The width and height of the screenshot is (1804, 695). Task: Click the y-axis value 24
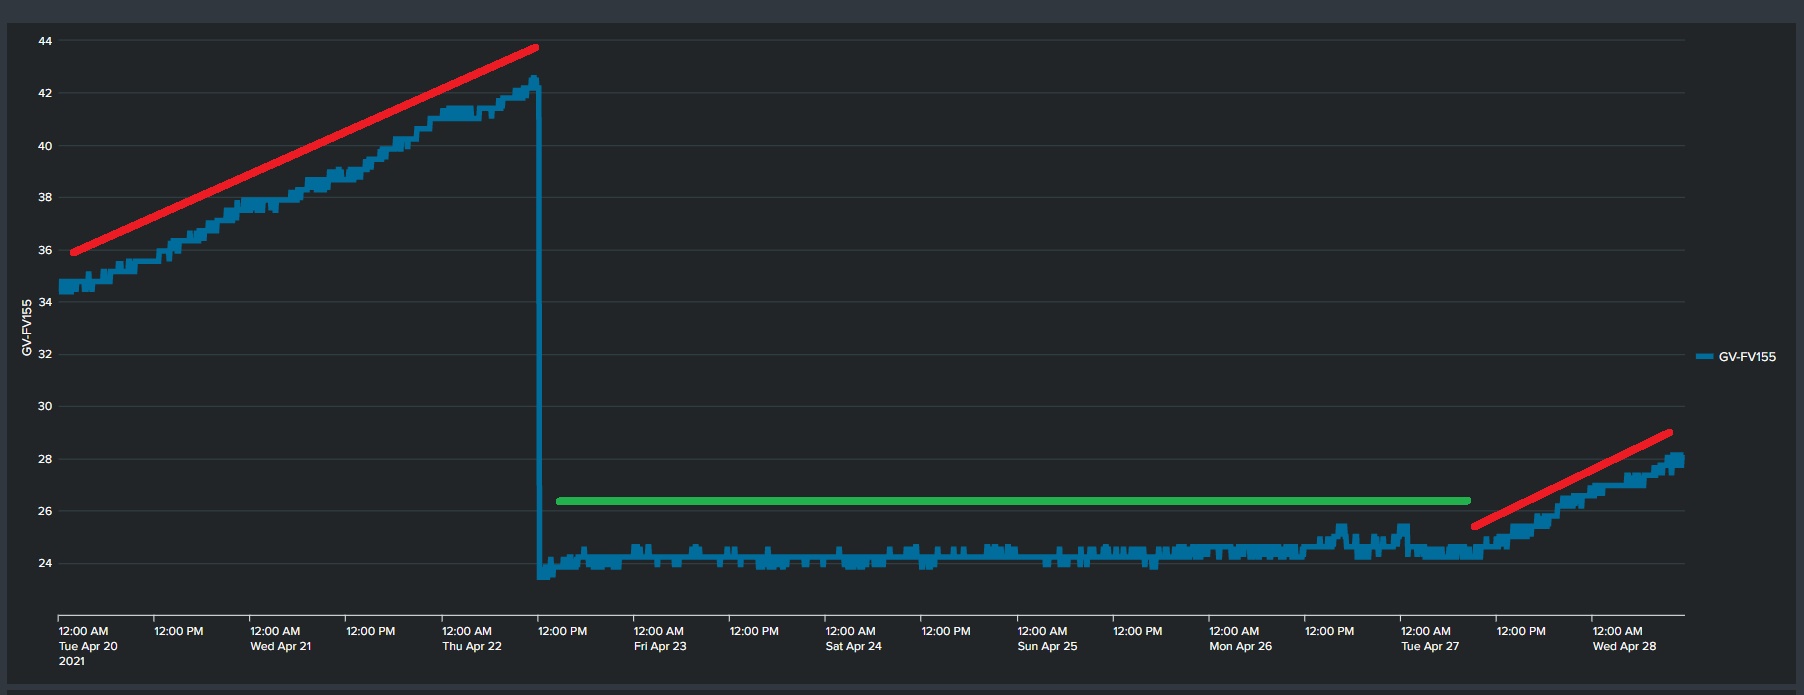point(45,563)
